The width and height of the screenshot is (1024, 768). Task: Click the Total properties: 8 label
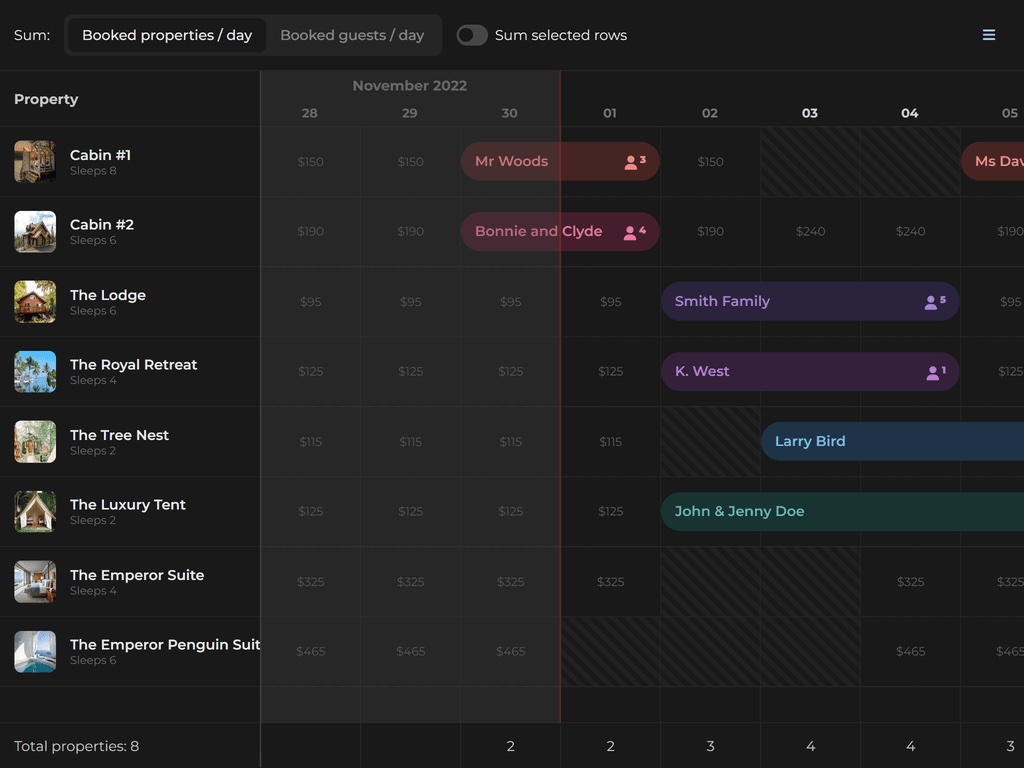76,746
